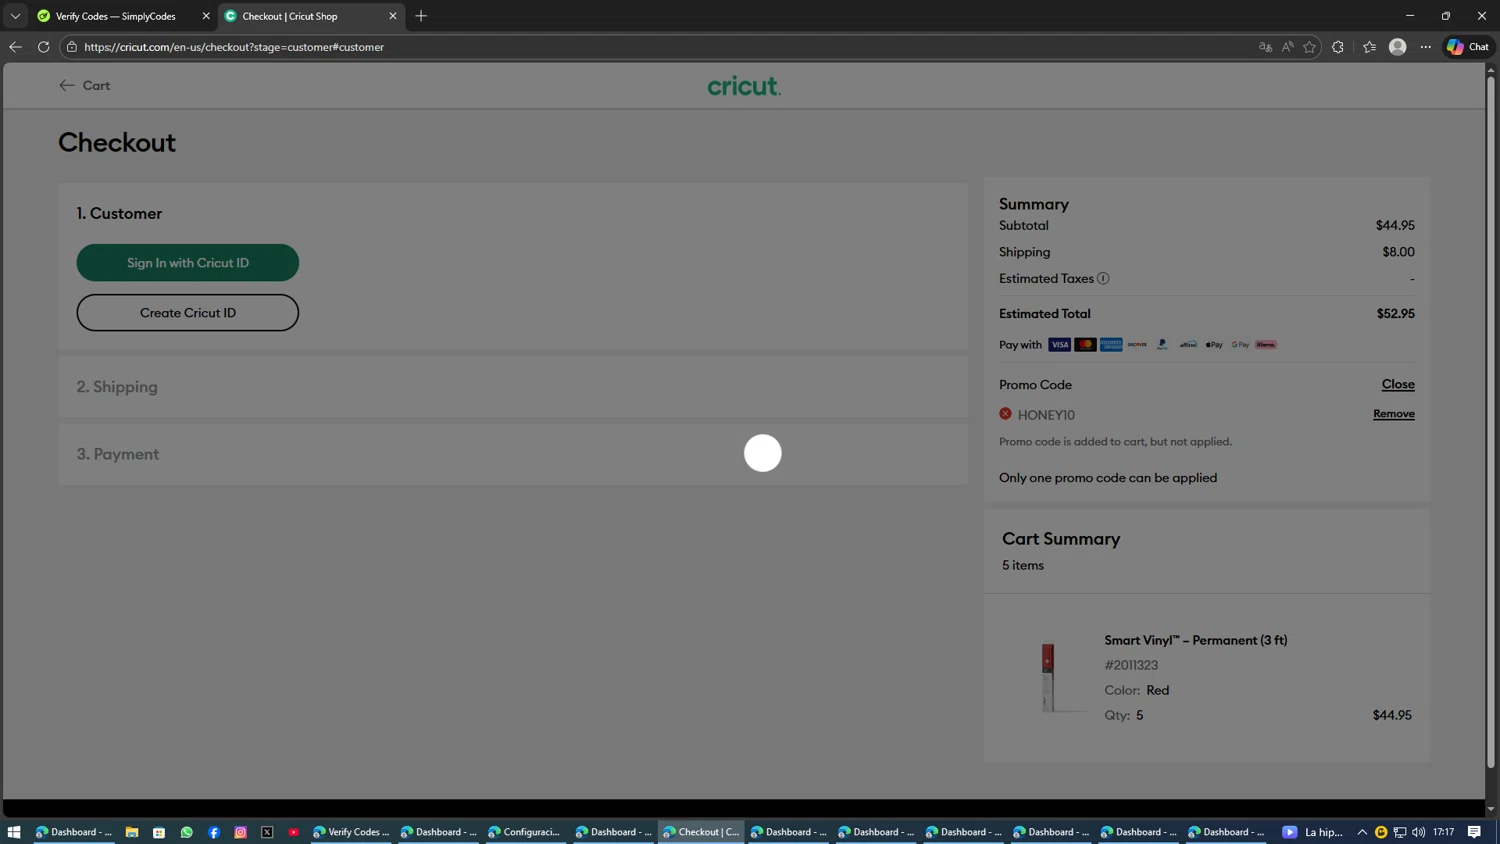This screenshot has width=1500, height=844.
Task: Switch to Verify Codes — SimplyCodes tab
Action: point(115,16)
